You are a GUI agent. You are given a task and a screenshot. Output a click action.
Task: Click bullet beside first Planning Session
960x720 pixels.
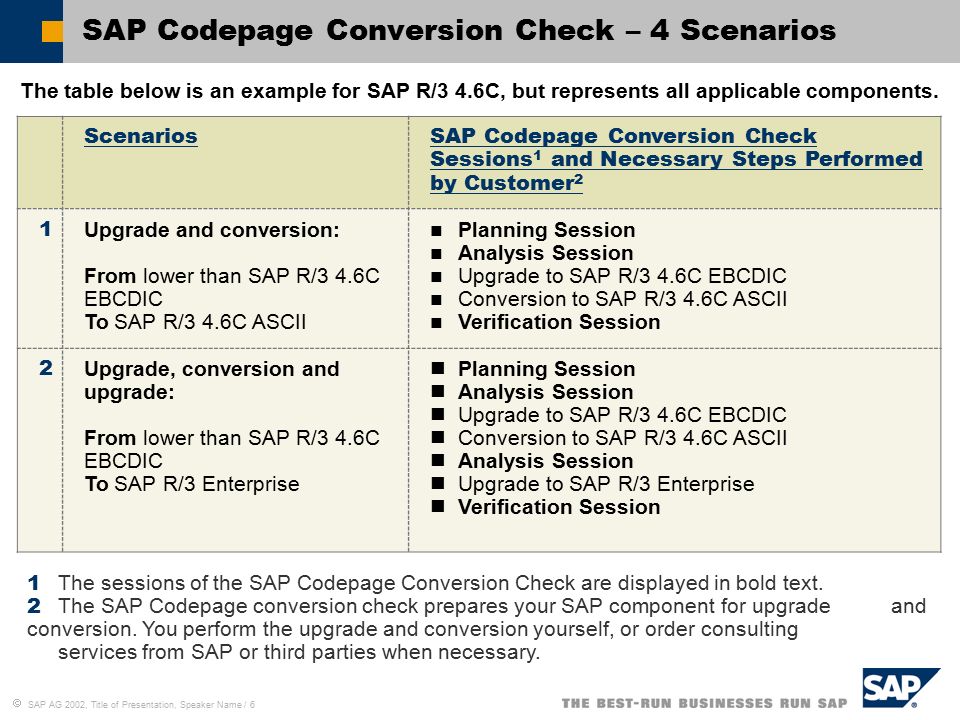437,231
